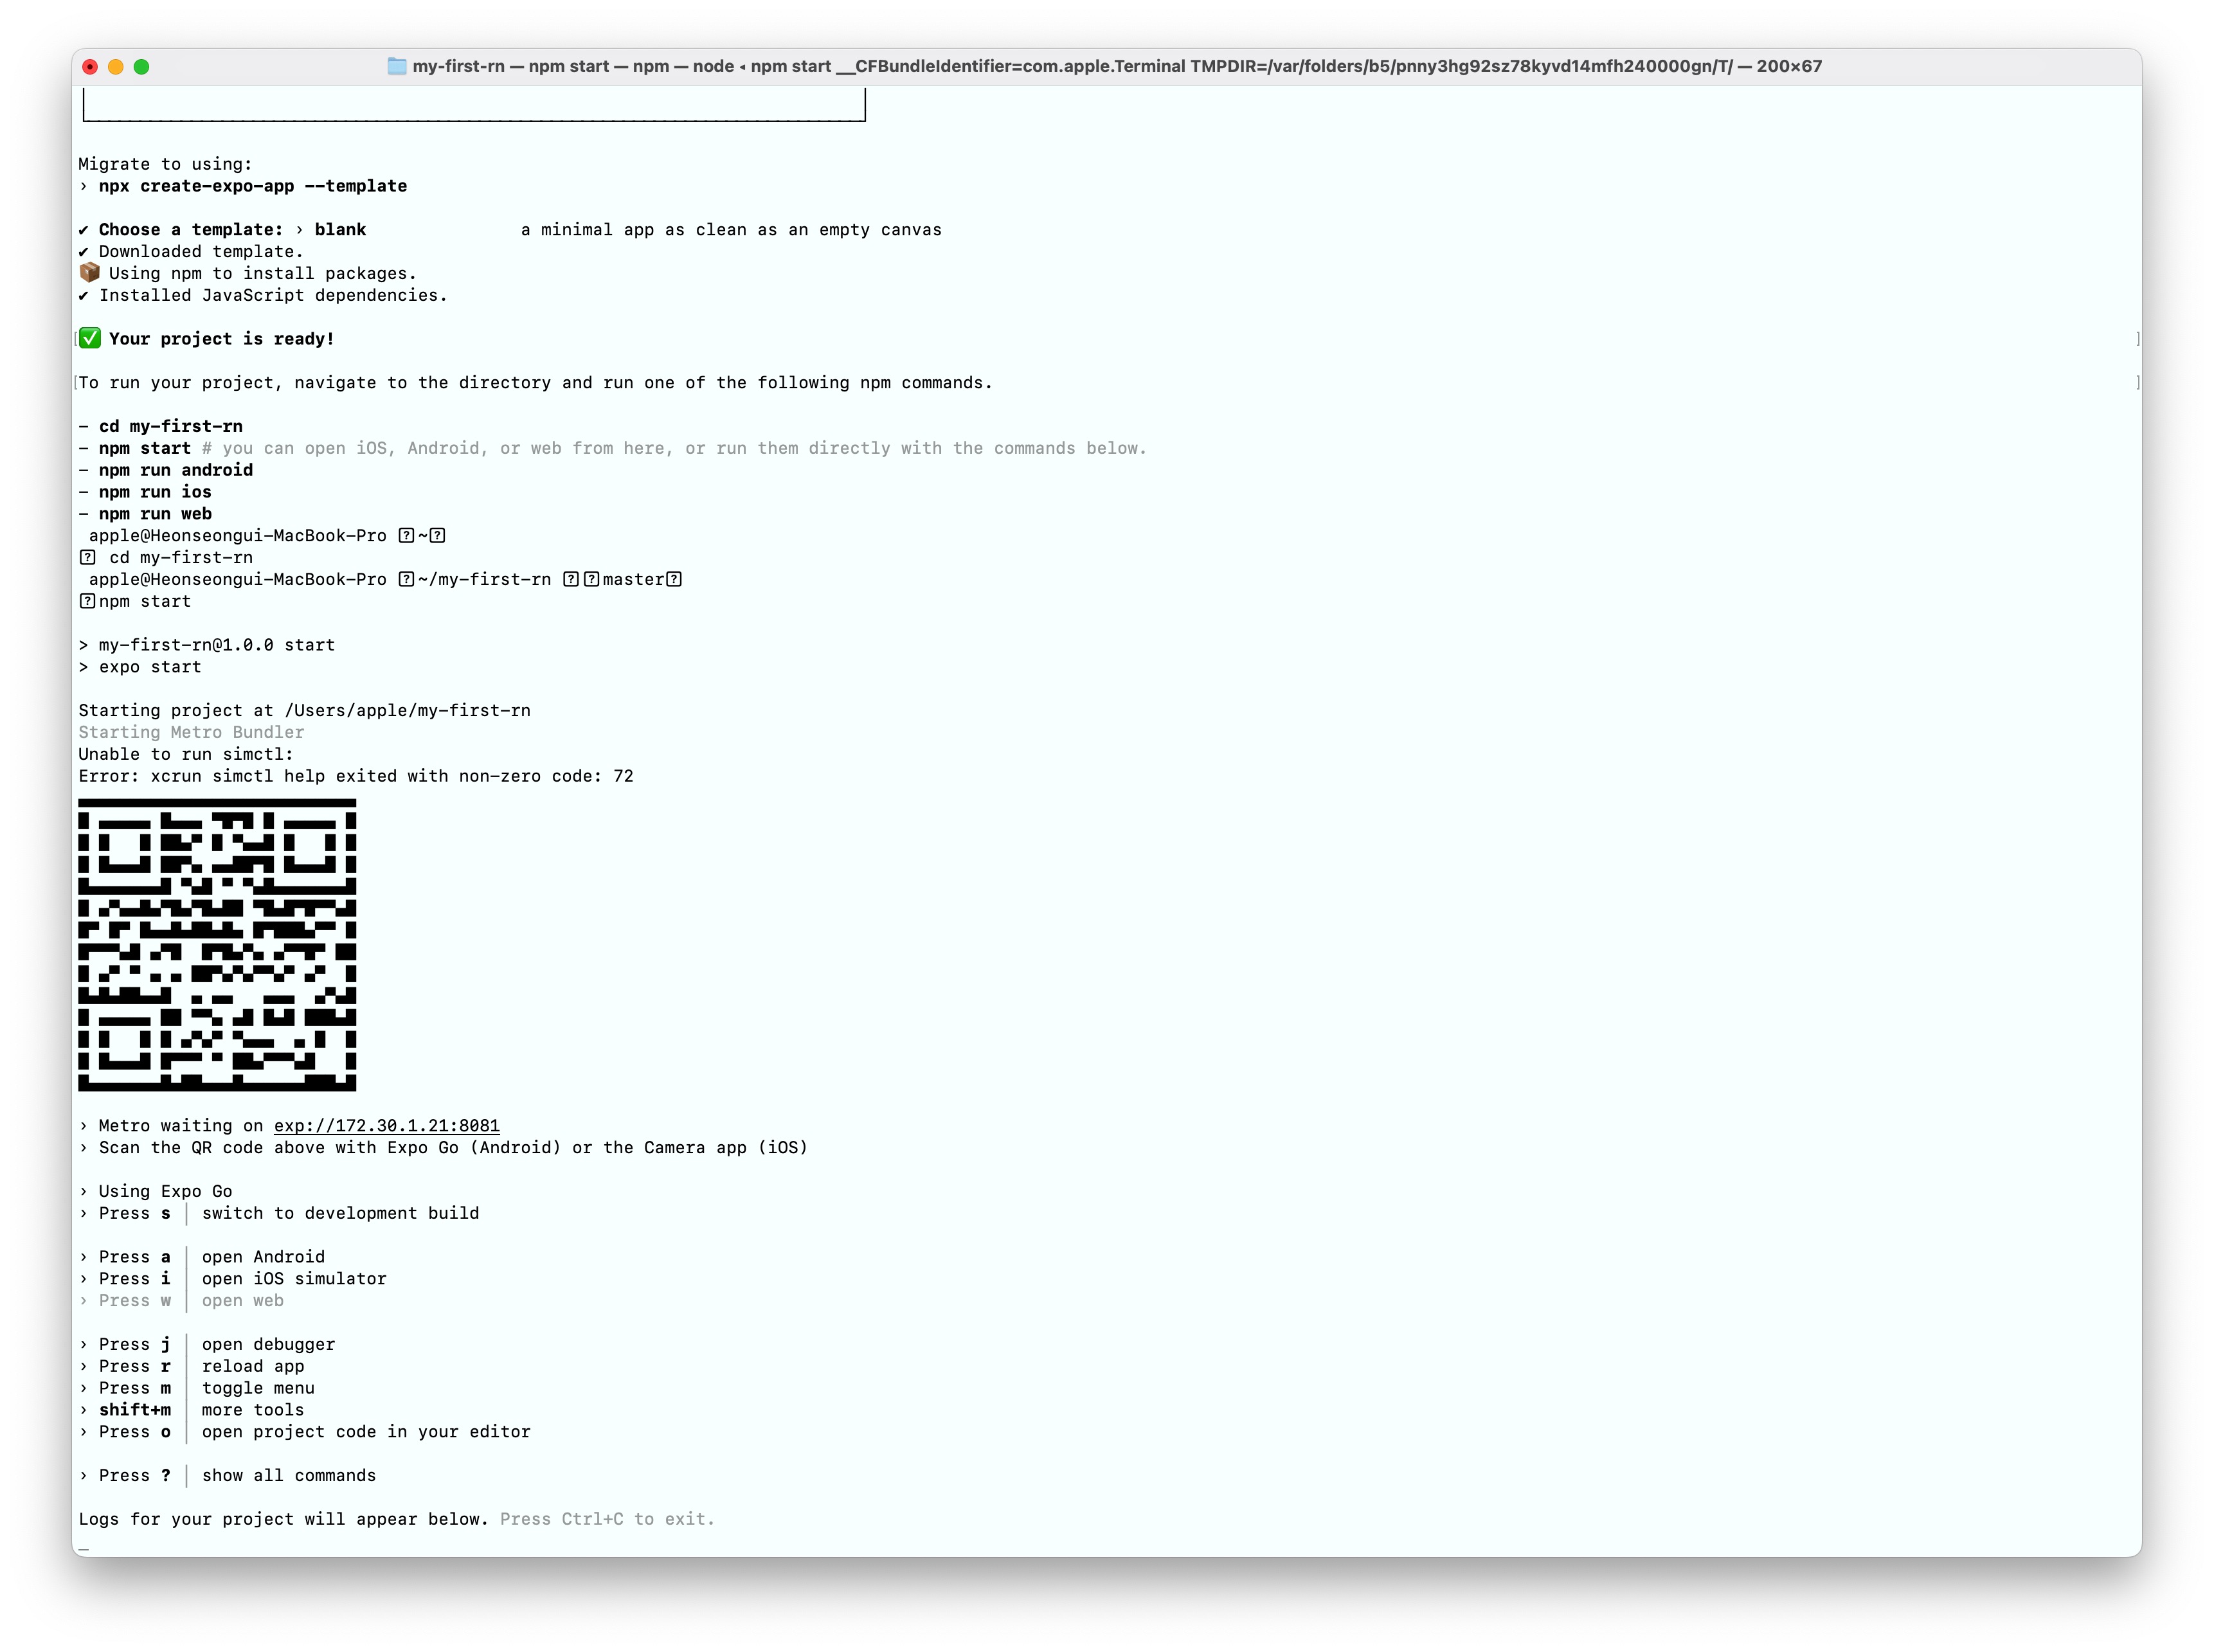Click the xcrun simctl error message line
Screen dimensions: 2214x1652
point(355,776)
